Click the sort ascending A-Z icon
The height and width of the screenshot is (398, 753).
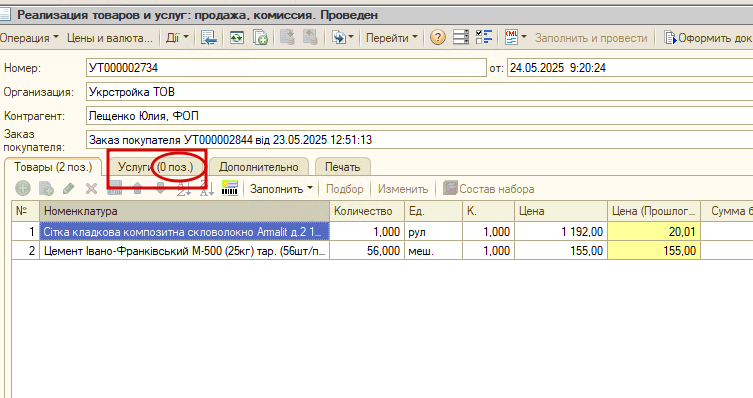(x=184, y=189)
